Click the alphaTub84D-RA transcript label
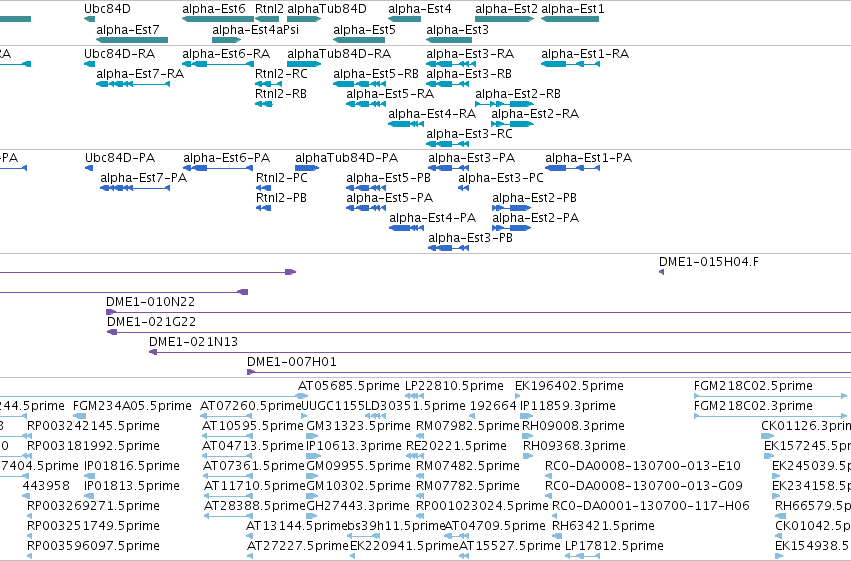The width and height of the screenshot is (851, 561). click(x=339, y=54)
